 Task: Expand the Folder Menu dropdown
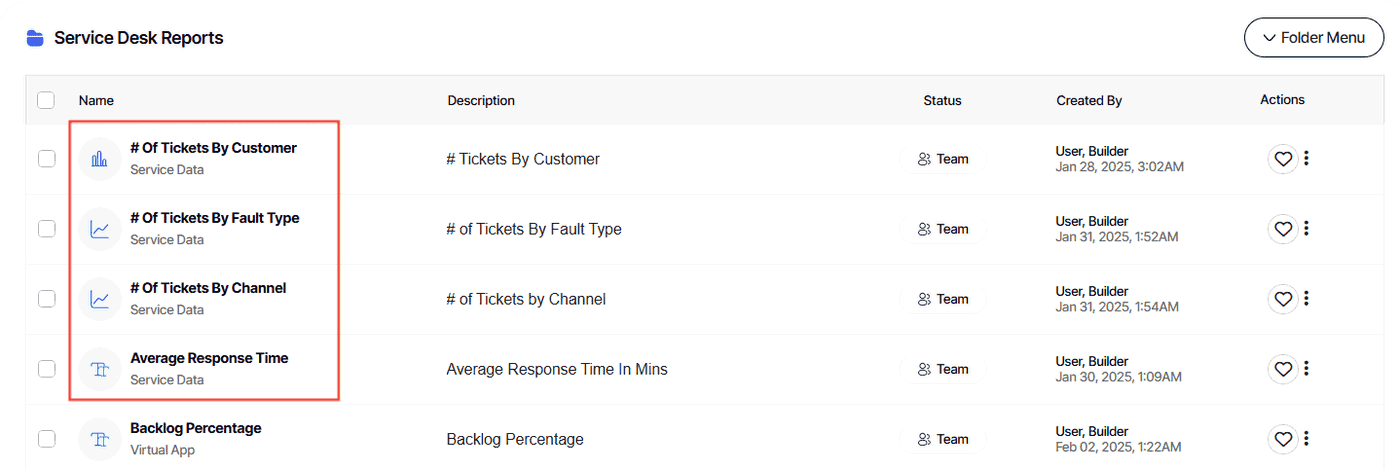tap(1314, 38)
